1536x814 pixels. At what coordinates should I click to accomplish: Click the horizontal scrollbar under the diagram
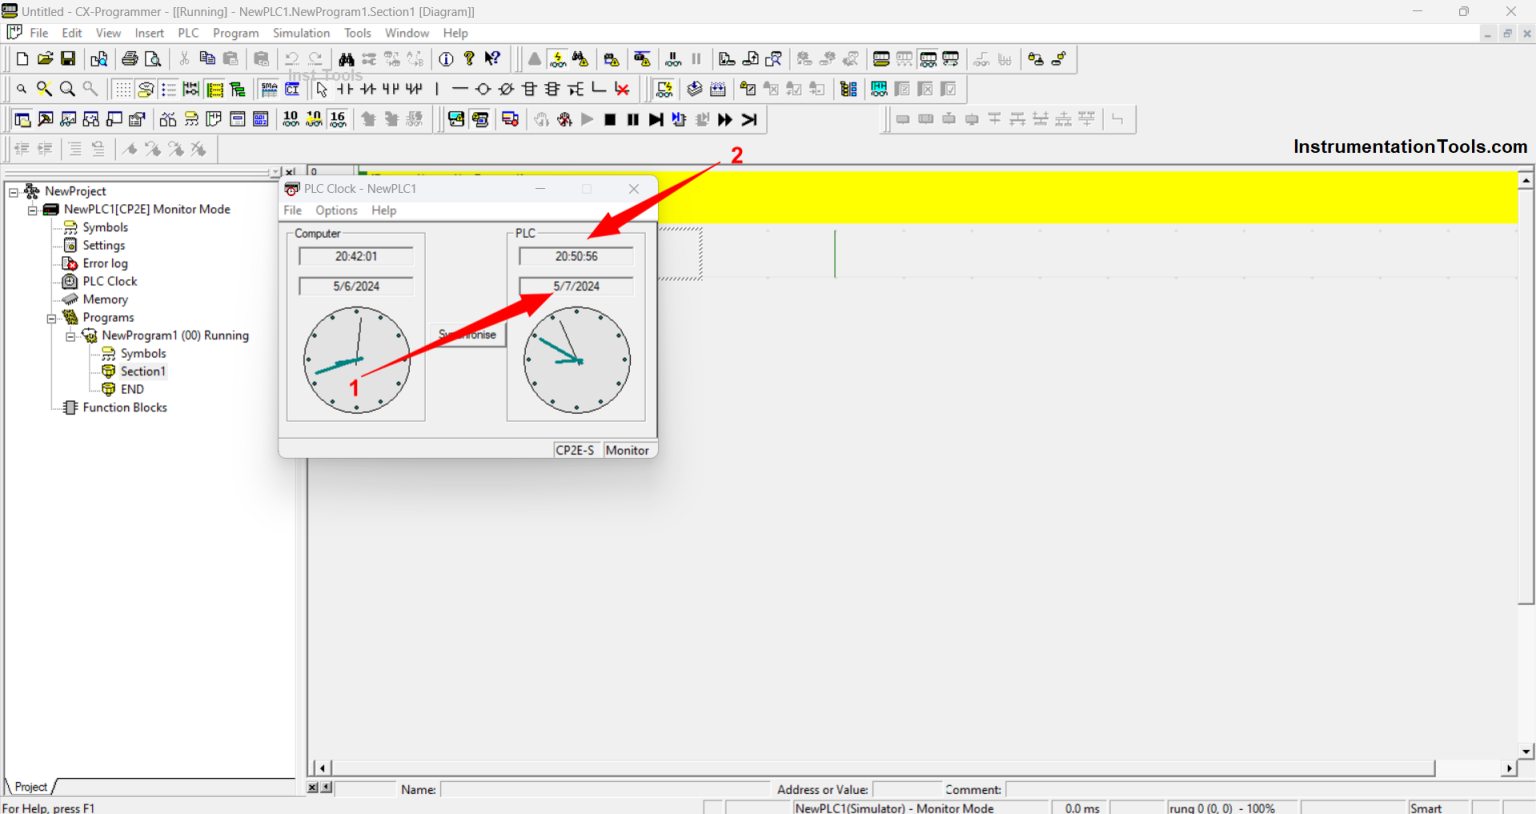coord(880,768)
